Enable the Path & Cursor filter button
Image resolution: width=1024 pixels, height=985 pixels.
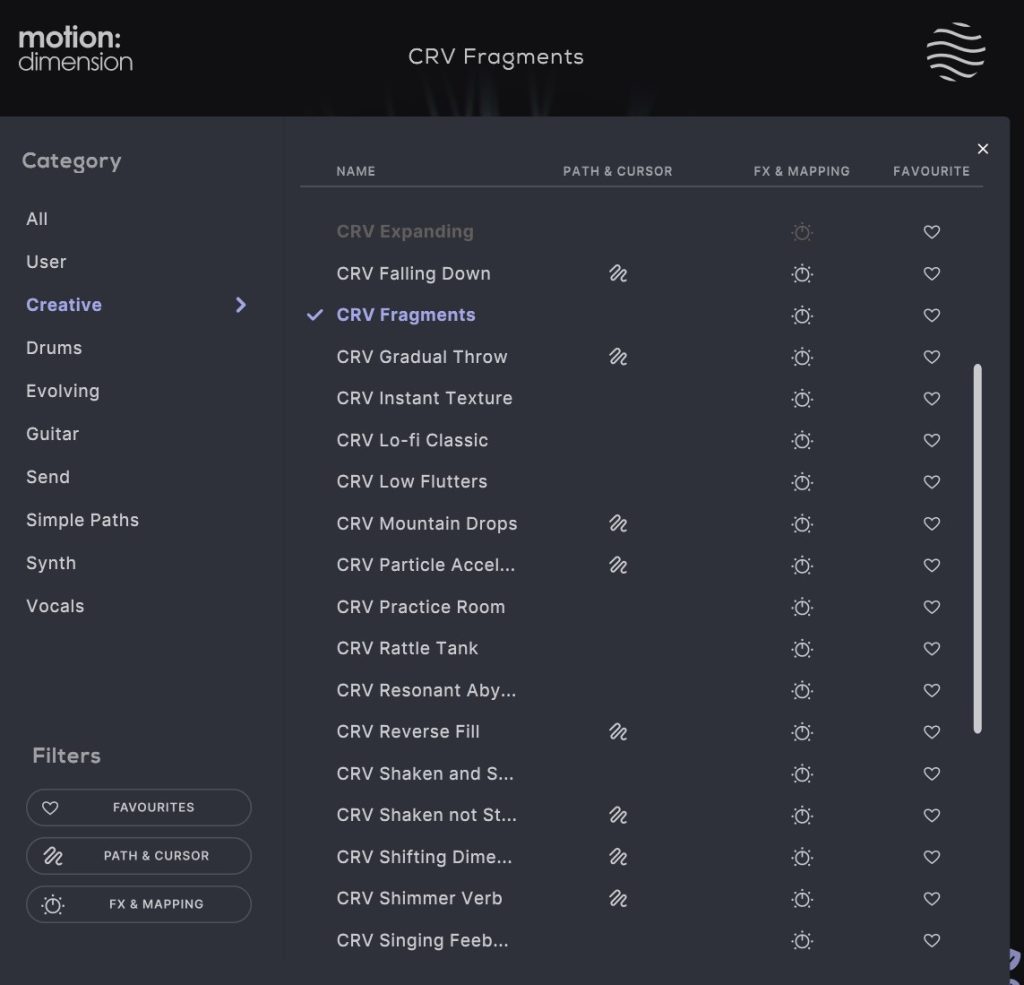point(138,856)
